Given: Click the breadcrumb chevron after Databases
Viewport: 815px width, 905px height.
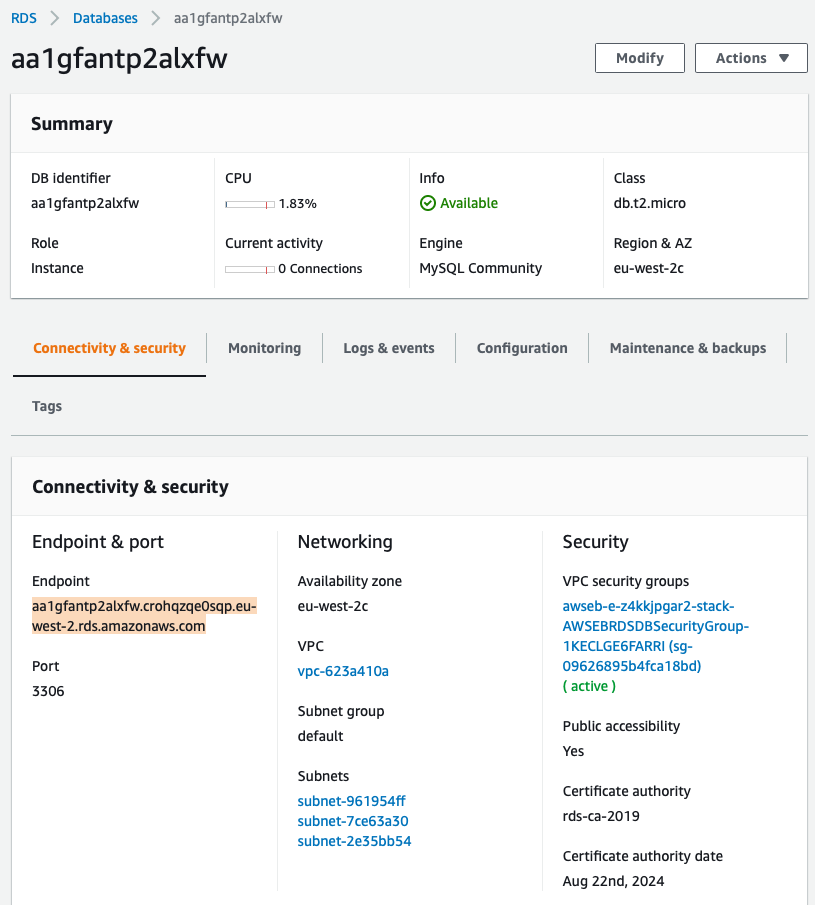Looking at the screenshot, I should tap(156, 18).
